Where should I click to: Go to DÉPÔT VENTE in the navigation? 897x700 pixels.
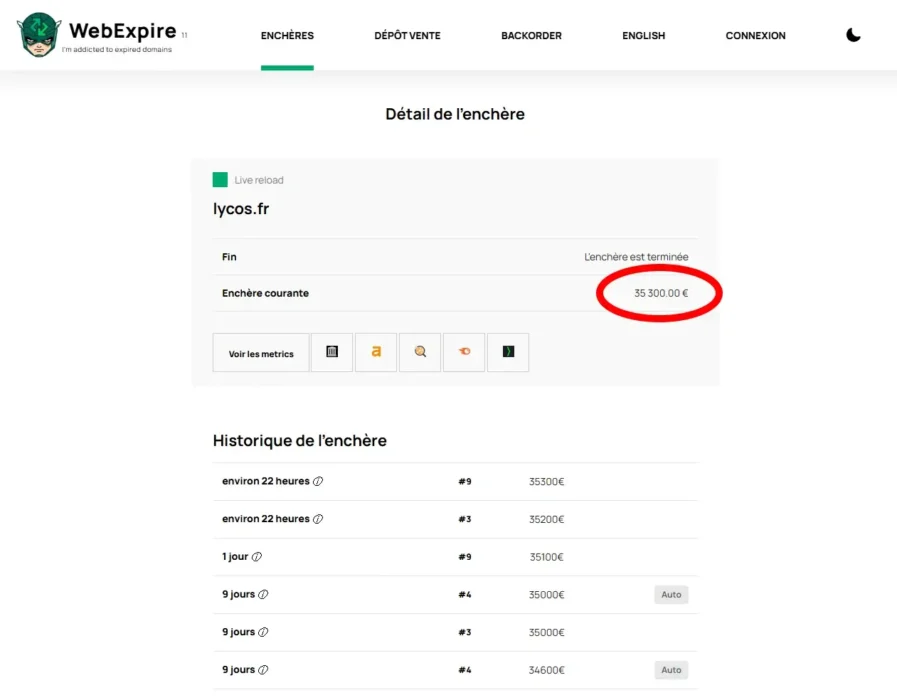tap(407, 35)
